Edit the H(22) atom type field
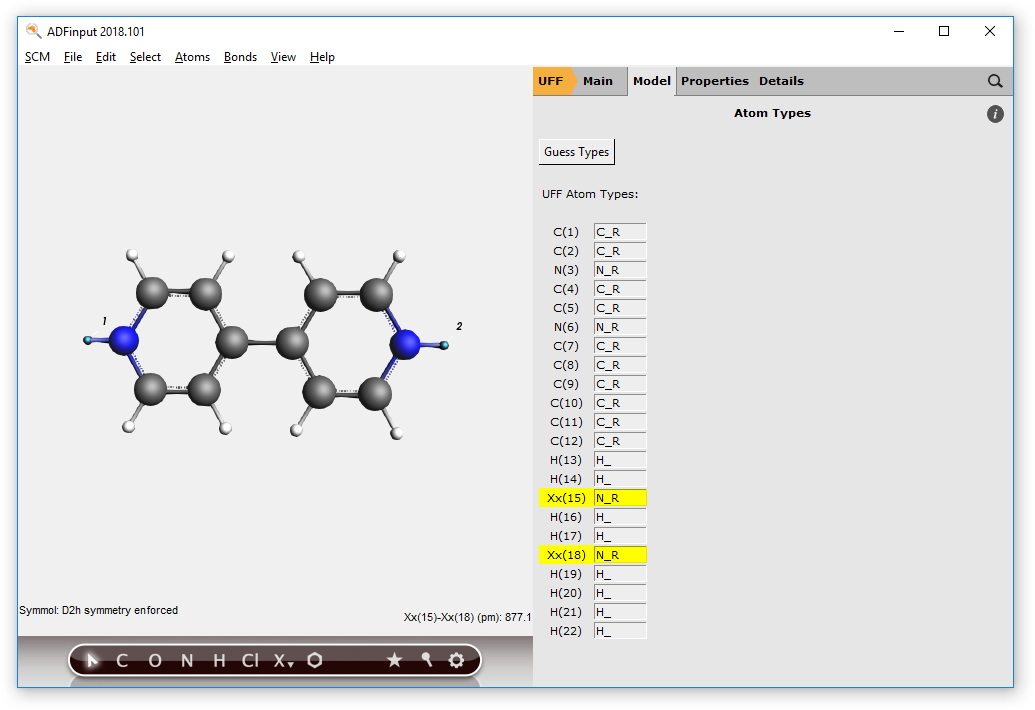 pyautogui.click(x=620, y=631)
